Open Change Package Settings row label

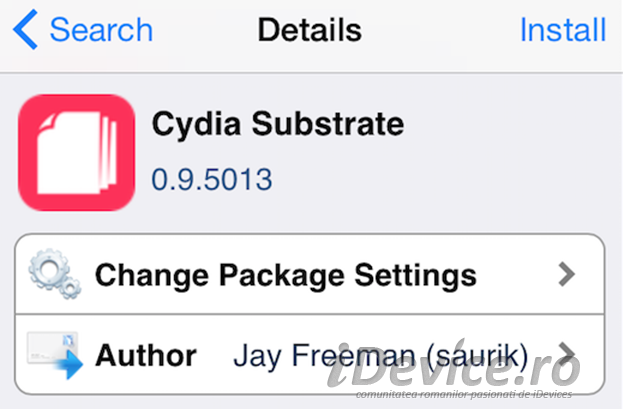(286, 275)
